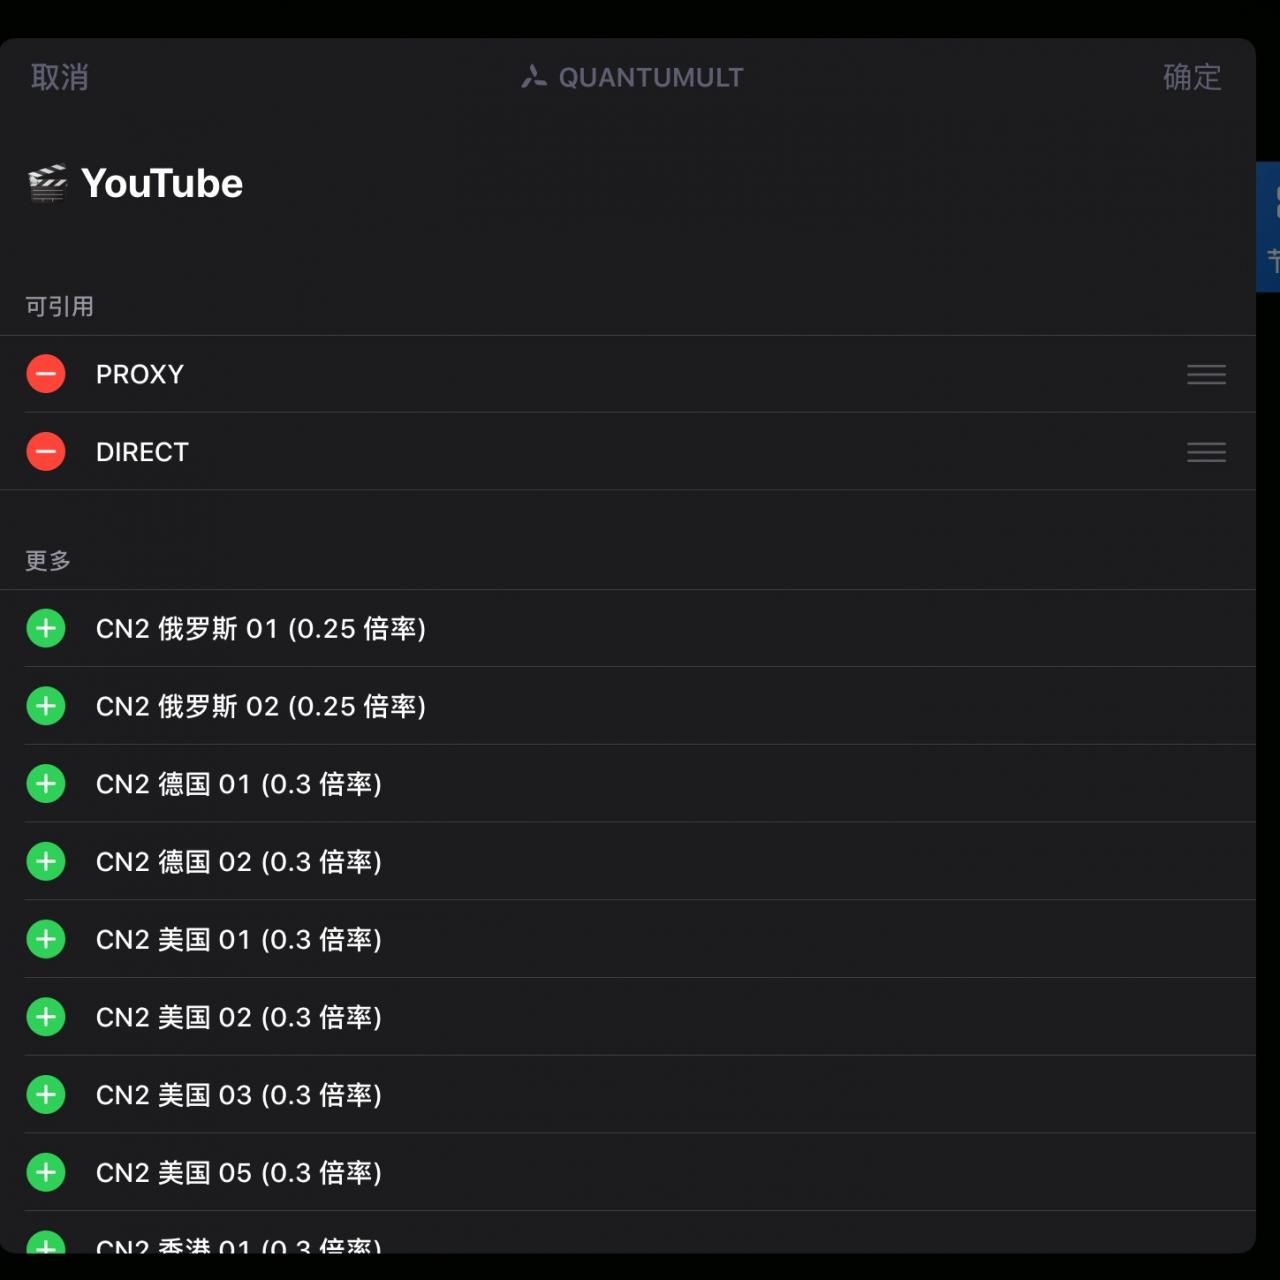Tap the green plus for CN2 美国 05
The width and height of the screenshot is (1280, 1280).
pos(45,1172)
